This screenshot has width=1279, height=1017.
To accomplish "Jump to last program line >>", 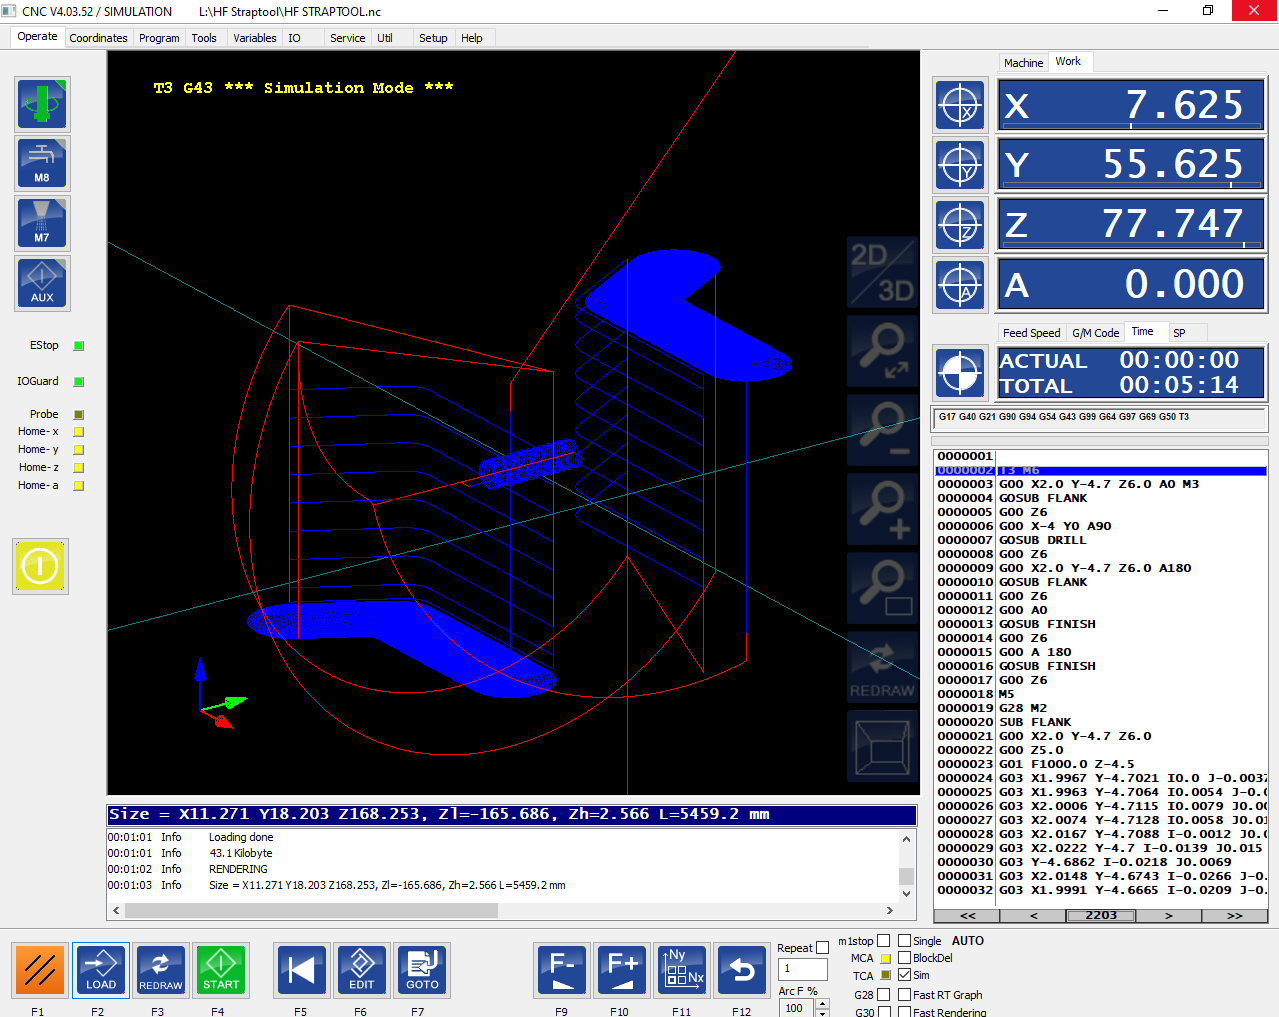I will (1234, 916).
